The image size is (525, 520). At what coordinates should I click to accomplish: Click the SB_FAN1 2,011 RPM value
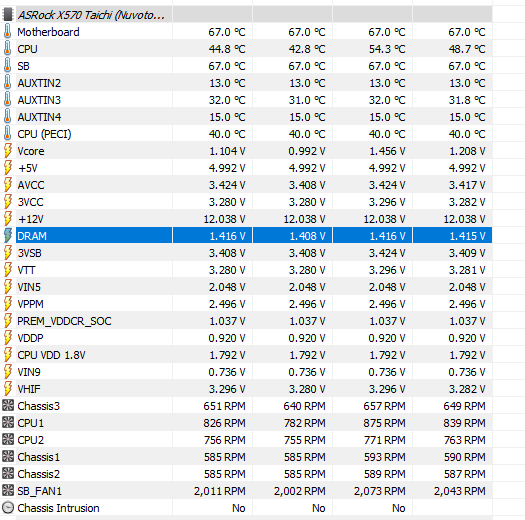click(220, 491)
